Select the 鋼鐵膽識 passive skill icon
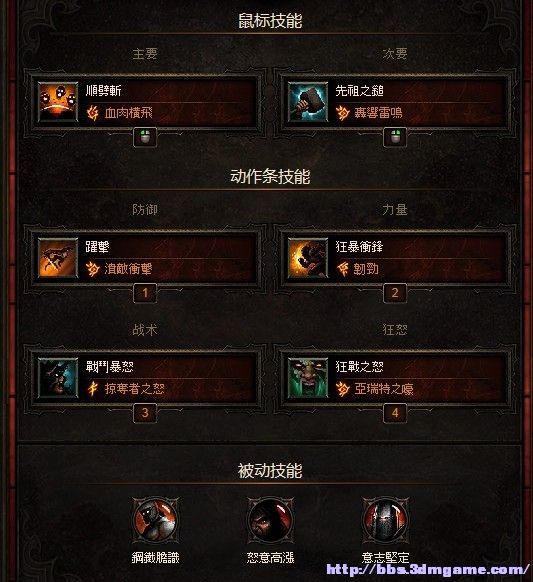The image size is (533, 582). [156, 520]
